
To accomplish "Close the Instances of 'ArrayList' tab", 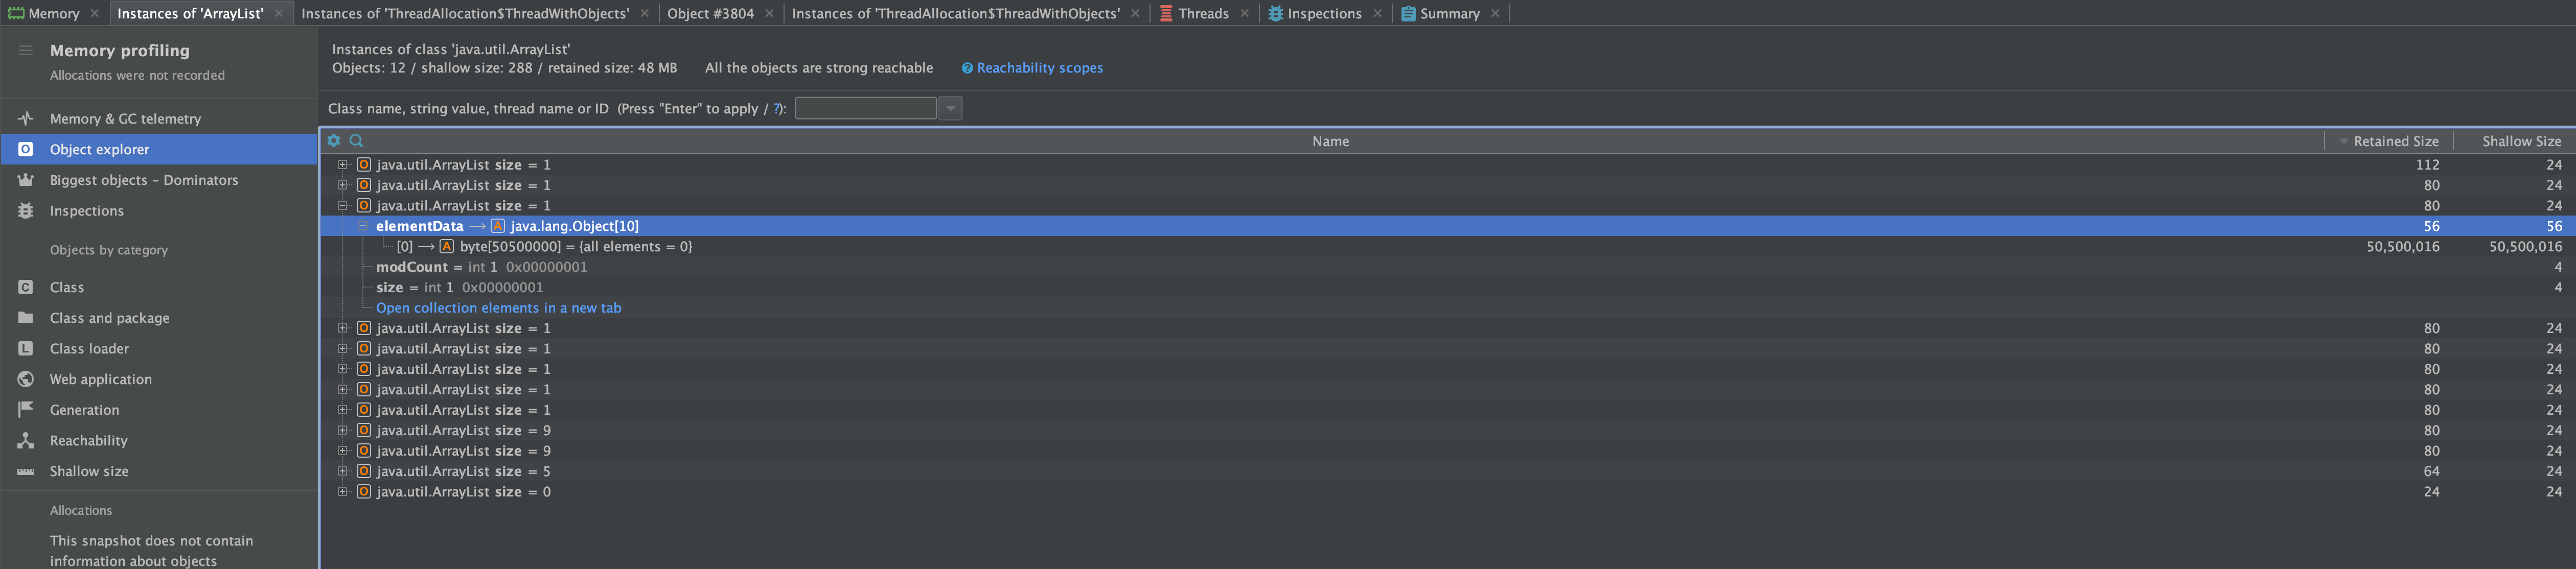I will click(x=279, y=13).
